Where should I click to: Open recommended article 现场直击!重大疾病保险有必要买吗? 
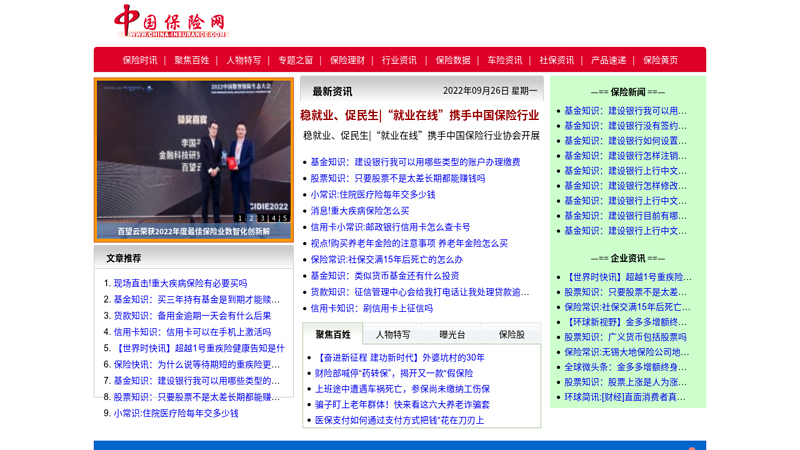180,284
